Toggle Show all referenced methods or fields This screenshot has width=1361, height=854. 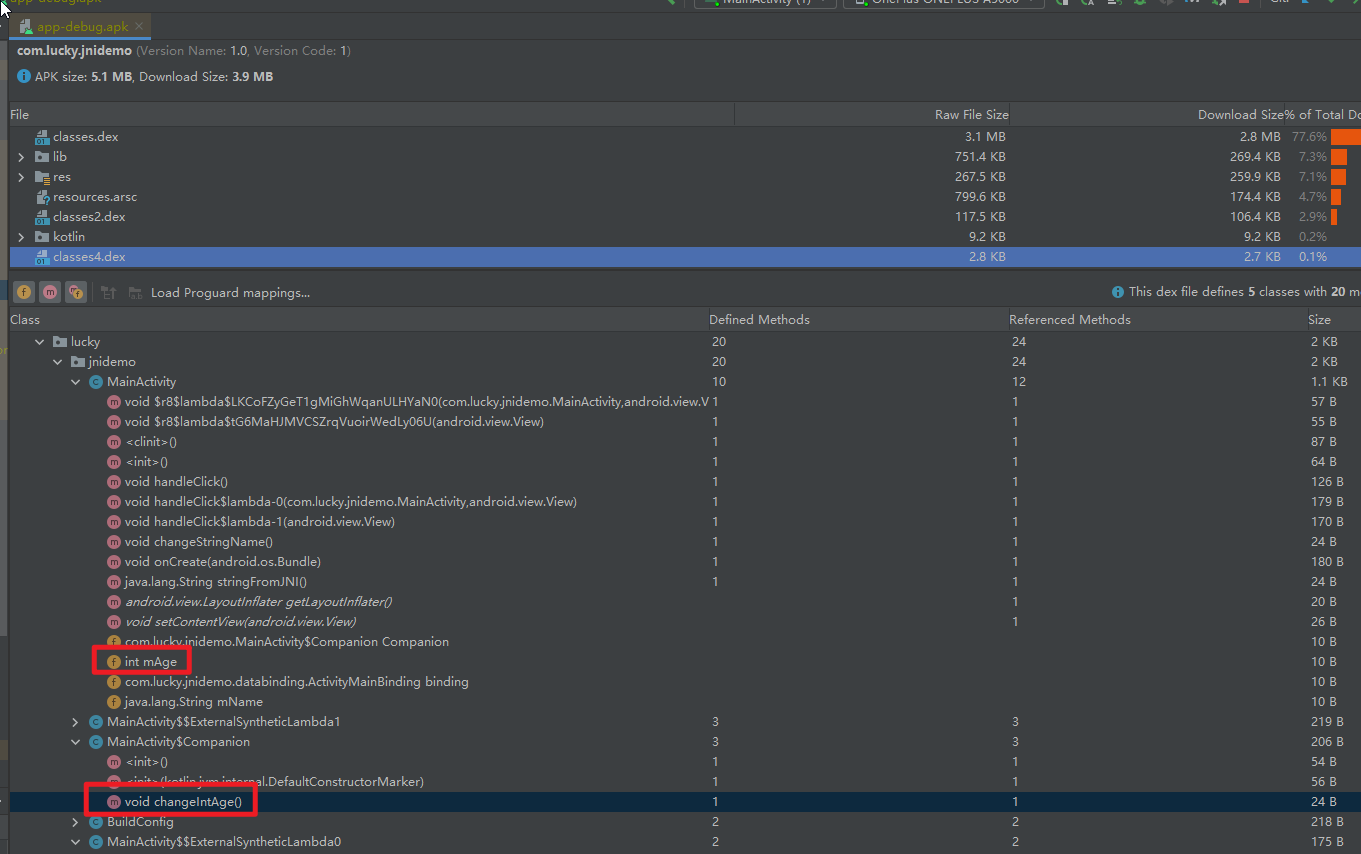coord(76,292)
